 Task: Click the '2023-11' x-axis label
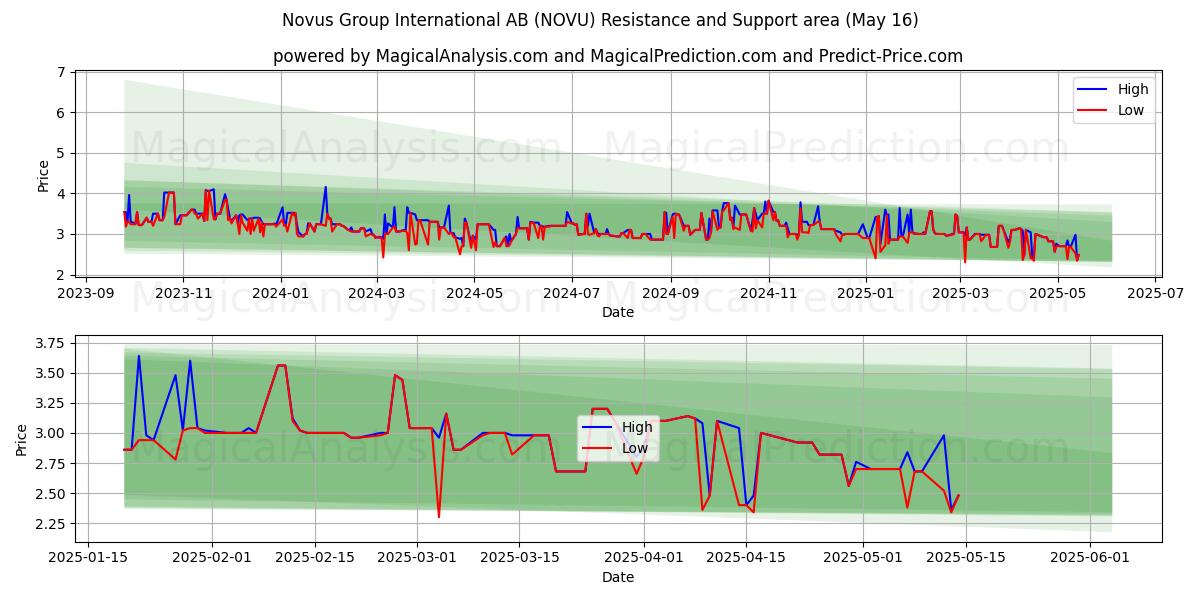183,294
